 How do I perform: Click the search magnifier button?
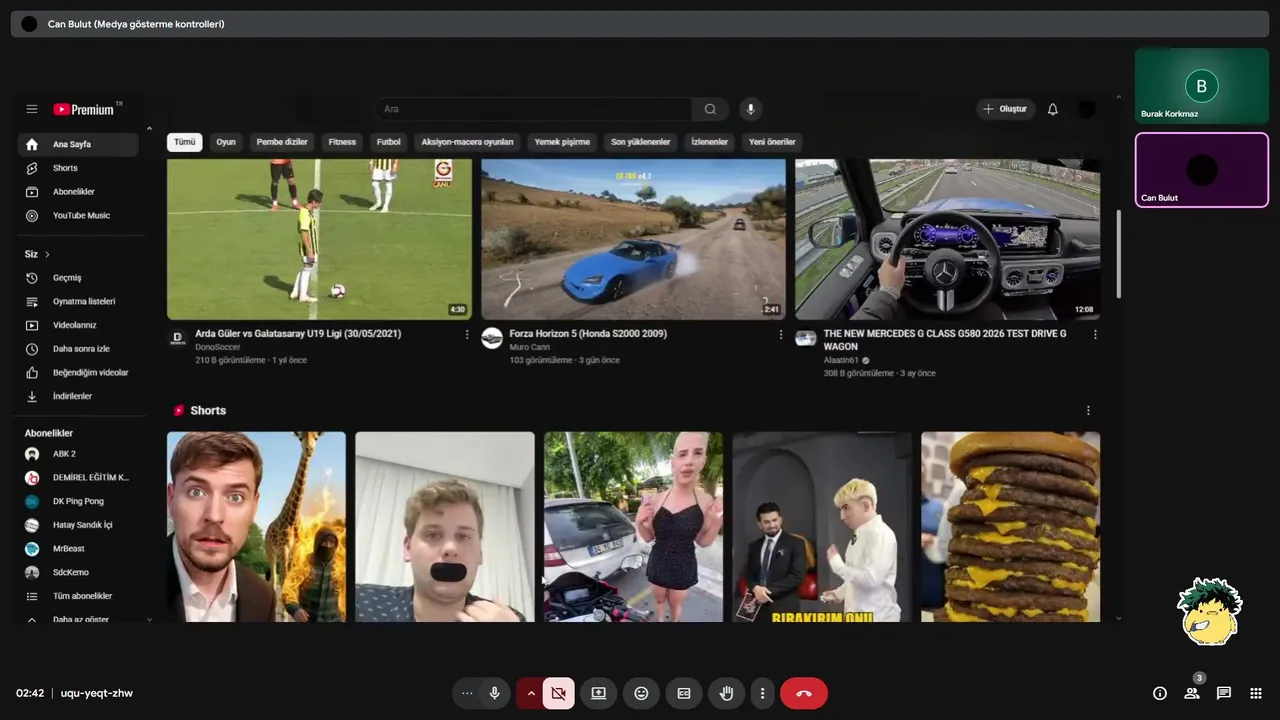pyautogui.click(x=710, y=109)
